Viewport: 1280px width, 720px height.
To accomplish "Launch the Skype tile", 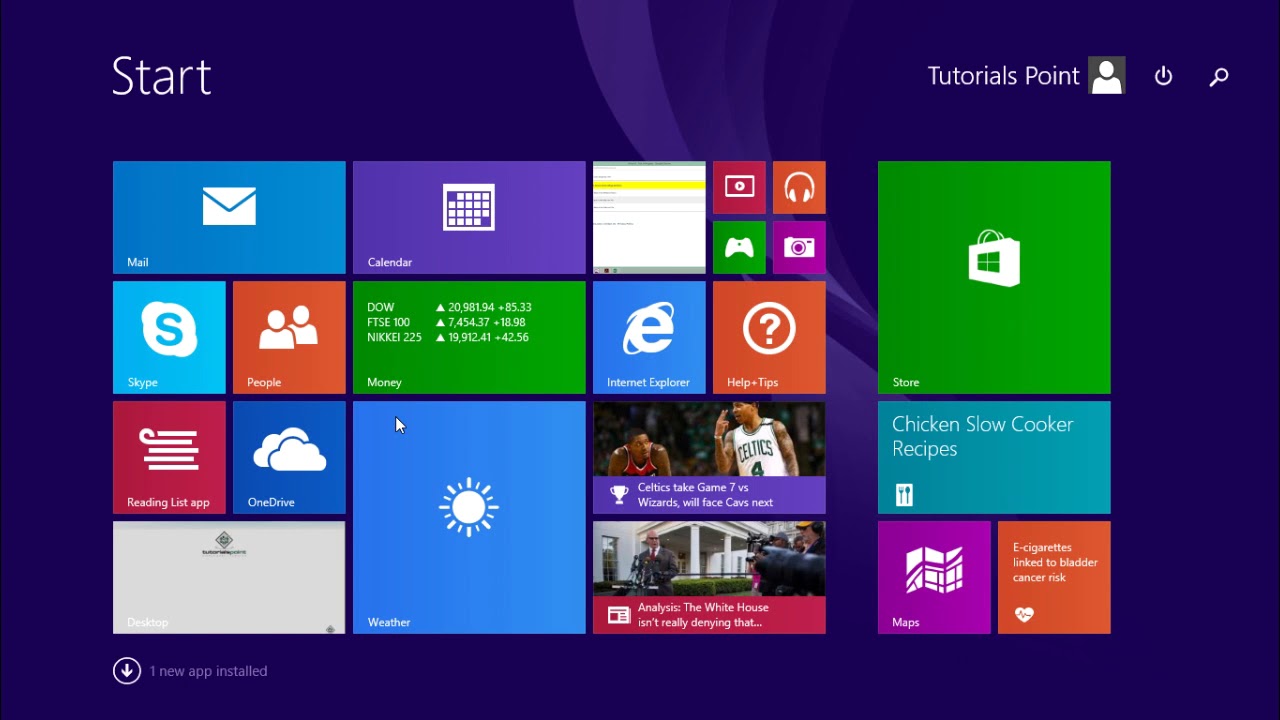I will click(169, 337).
